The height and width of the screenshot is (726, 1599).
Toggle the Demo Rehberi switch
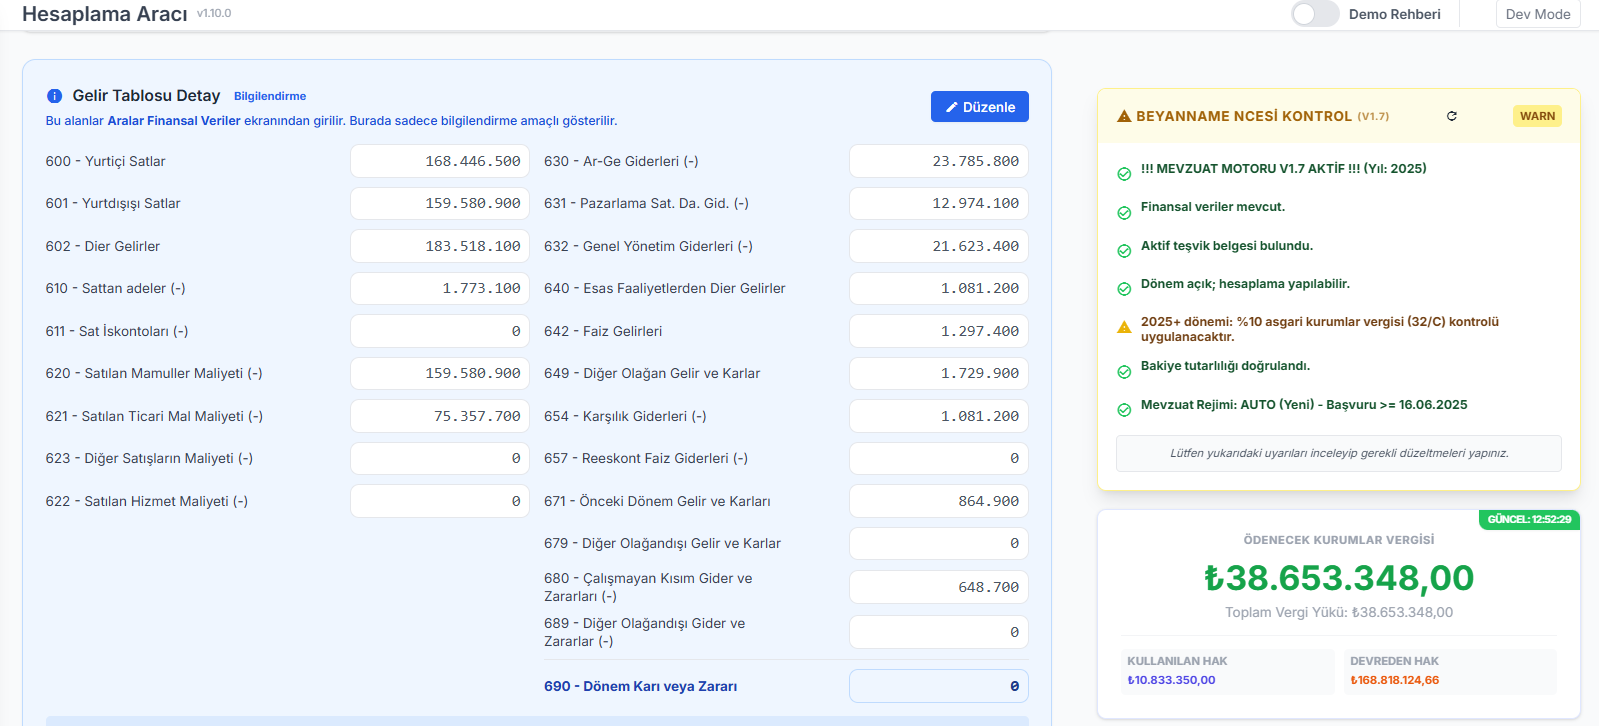(x=1314, y=14)
